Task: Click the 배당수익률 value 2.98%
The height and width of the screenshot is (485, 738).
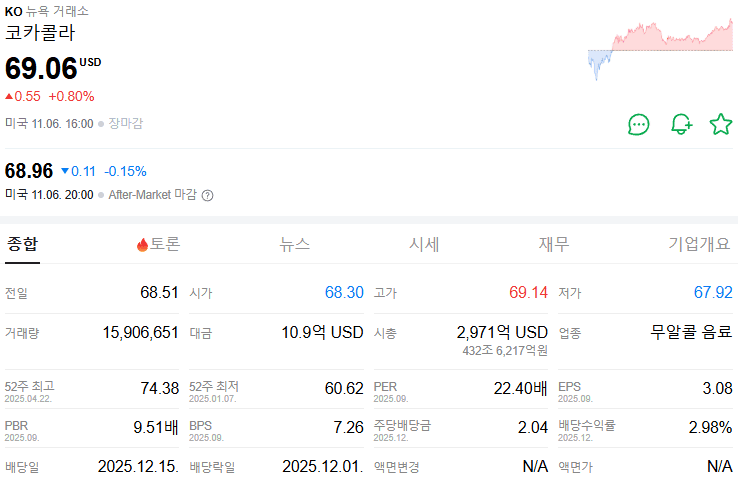Action: tap(710, 428)
